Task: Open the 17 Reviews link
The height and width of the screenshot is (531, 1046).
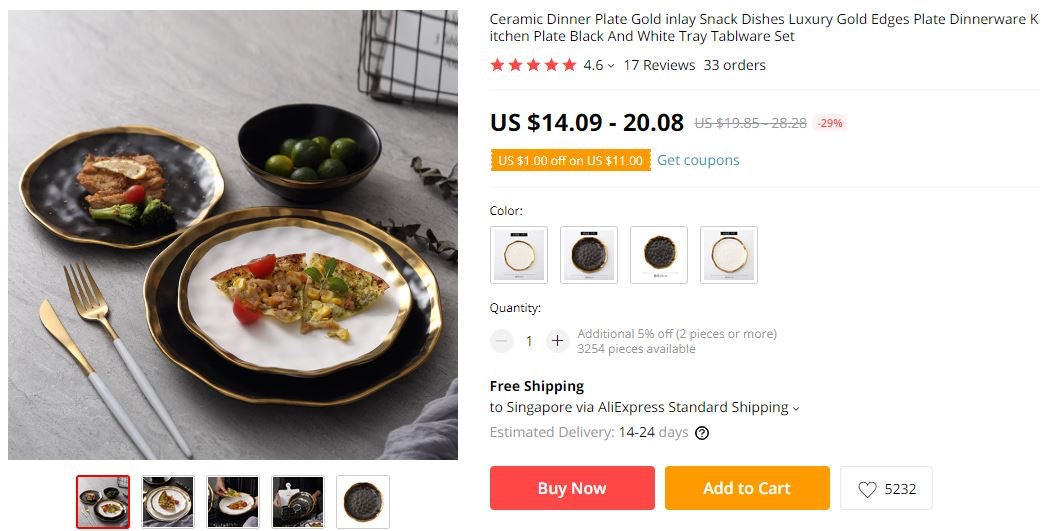Action: click(x=659, y=65)
